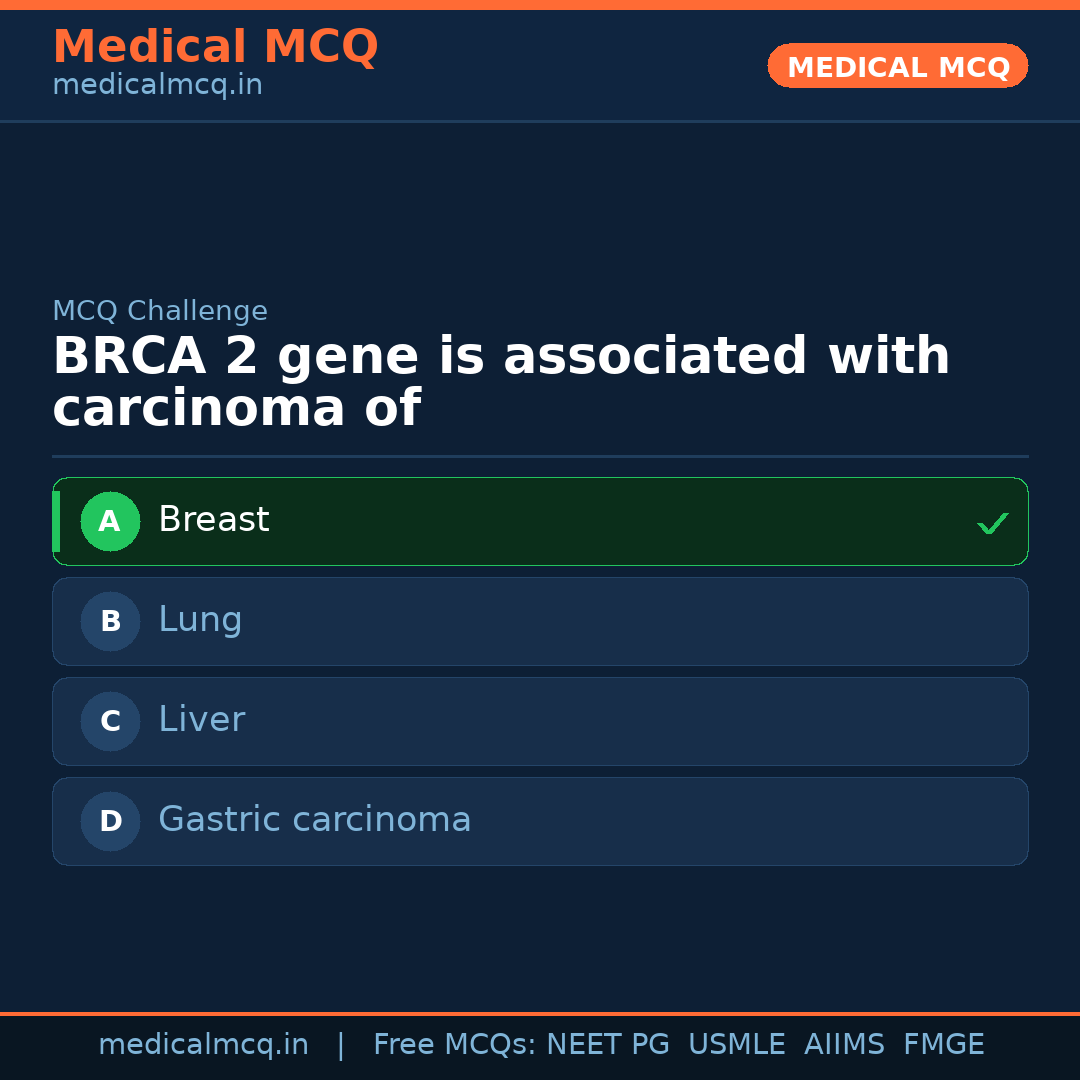Select the Breast answer option

pyautogui.click(x=540, y=521)
